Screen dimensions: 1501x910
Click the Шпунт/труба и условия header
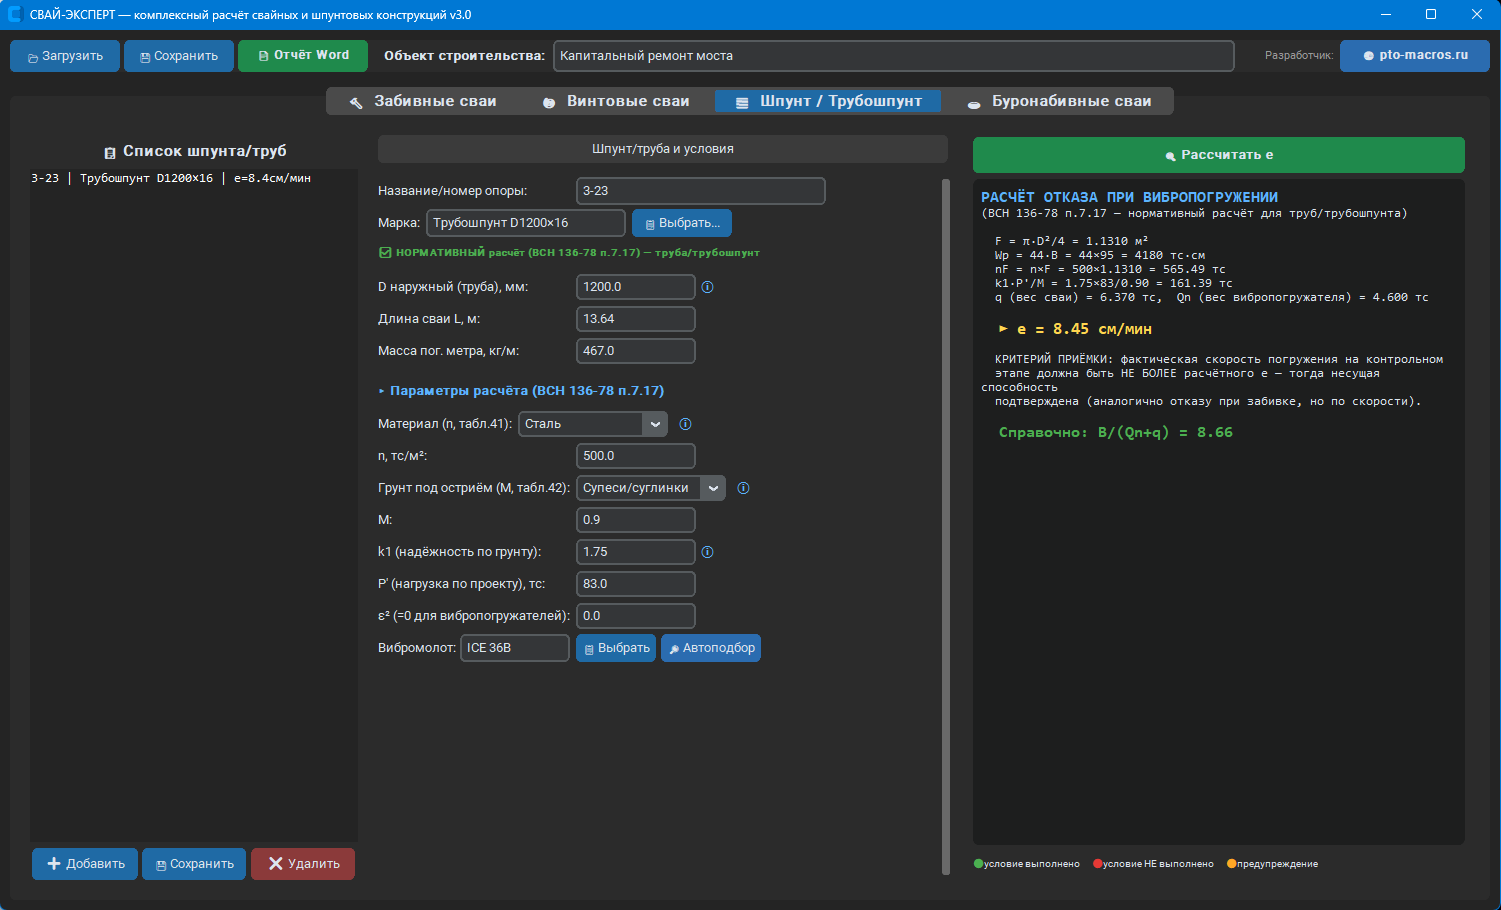(663, 149)
